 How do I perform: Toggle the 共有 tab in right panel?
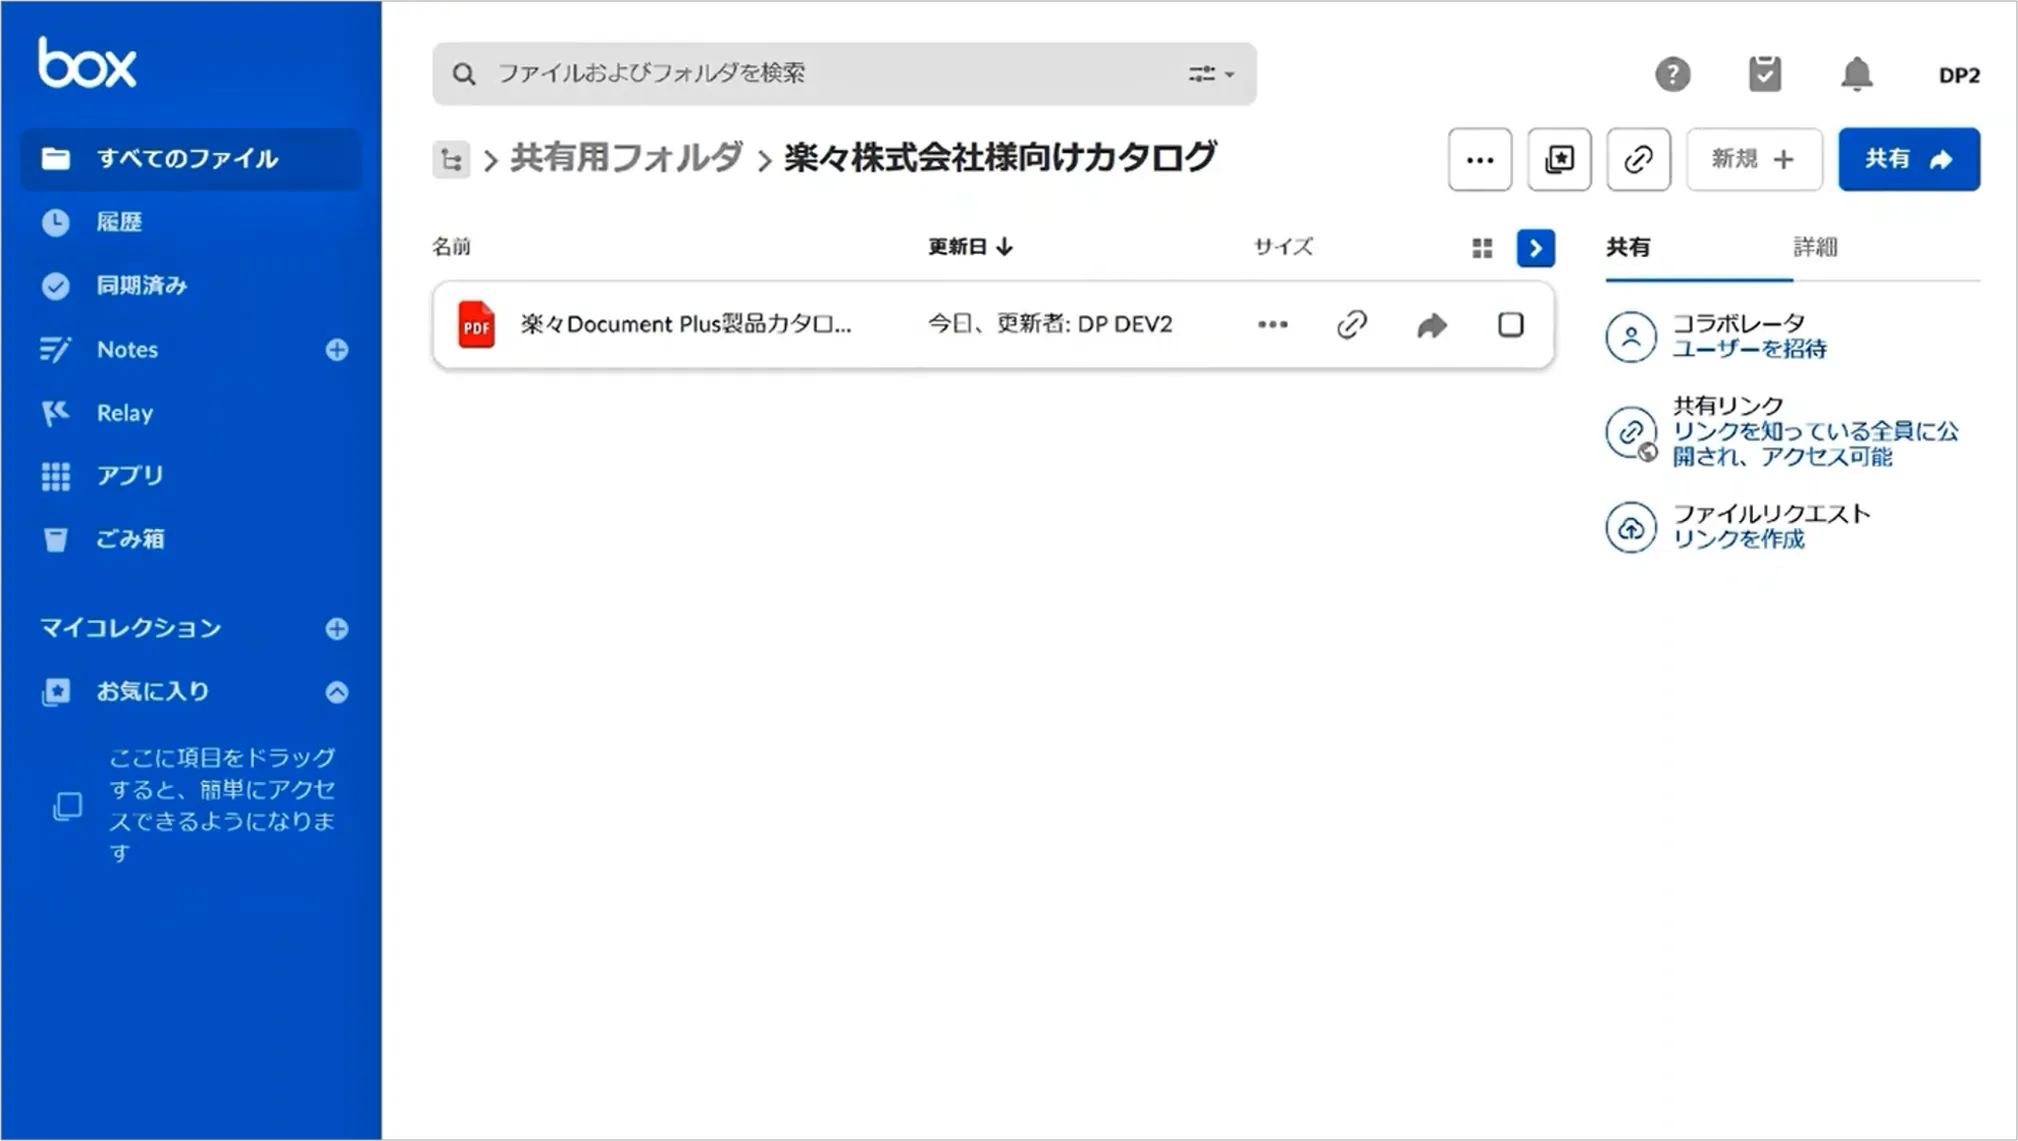click(1630, 247)
